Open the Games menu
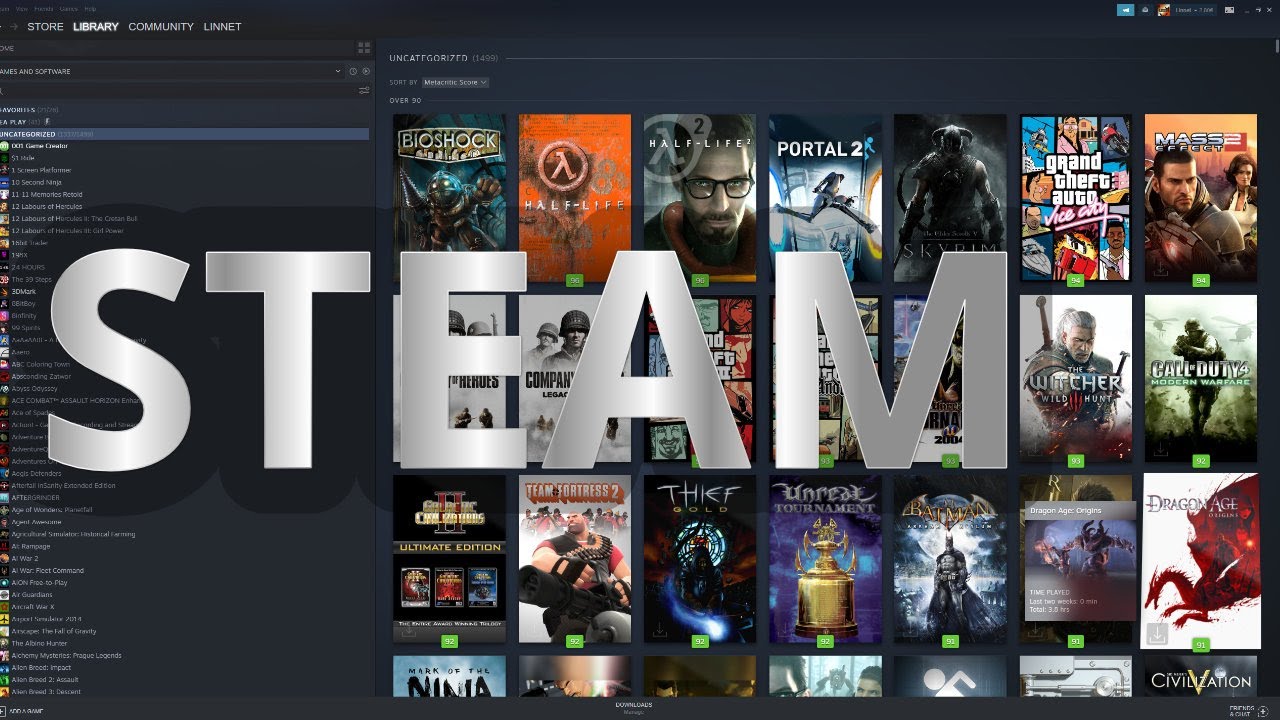The image size is (1280, 720). point(69,8)
